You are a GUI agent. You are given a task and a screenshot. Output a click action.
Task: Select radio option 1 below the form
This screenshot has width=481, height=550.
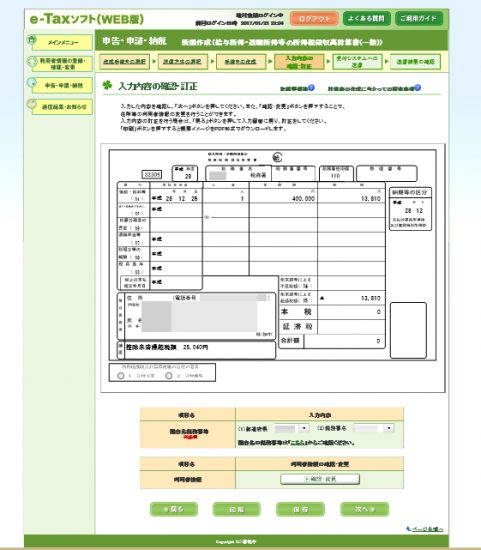pos(121,375)
